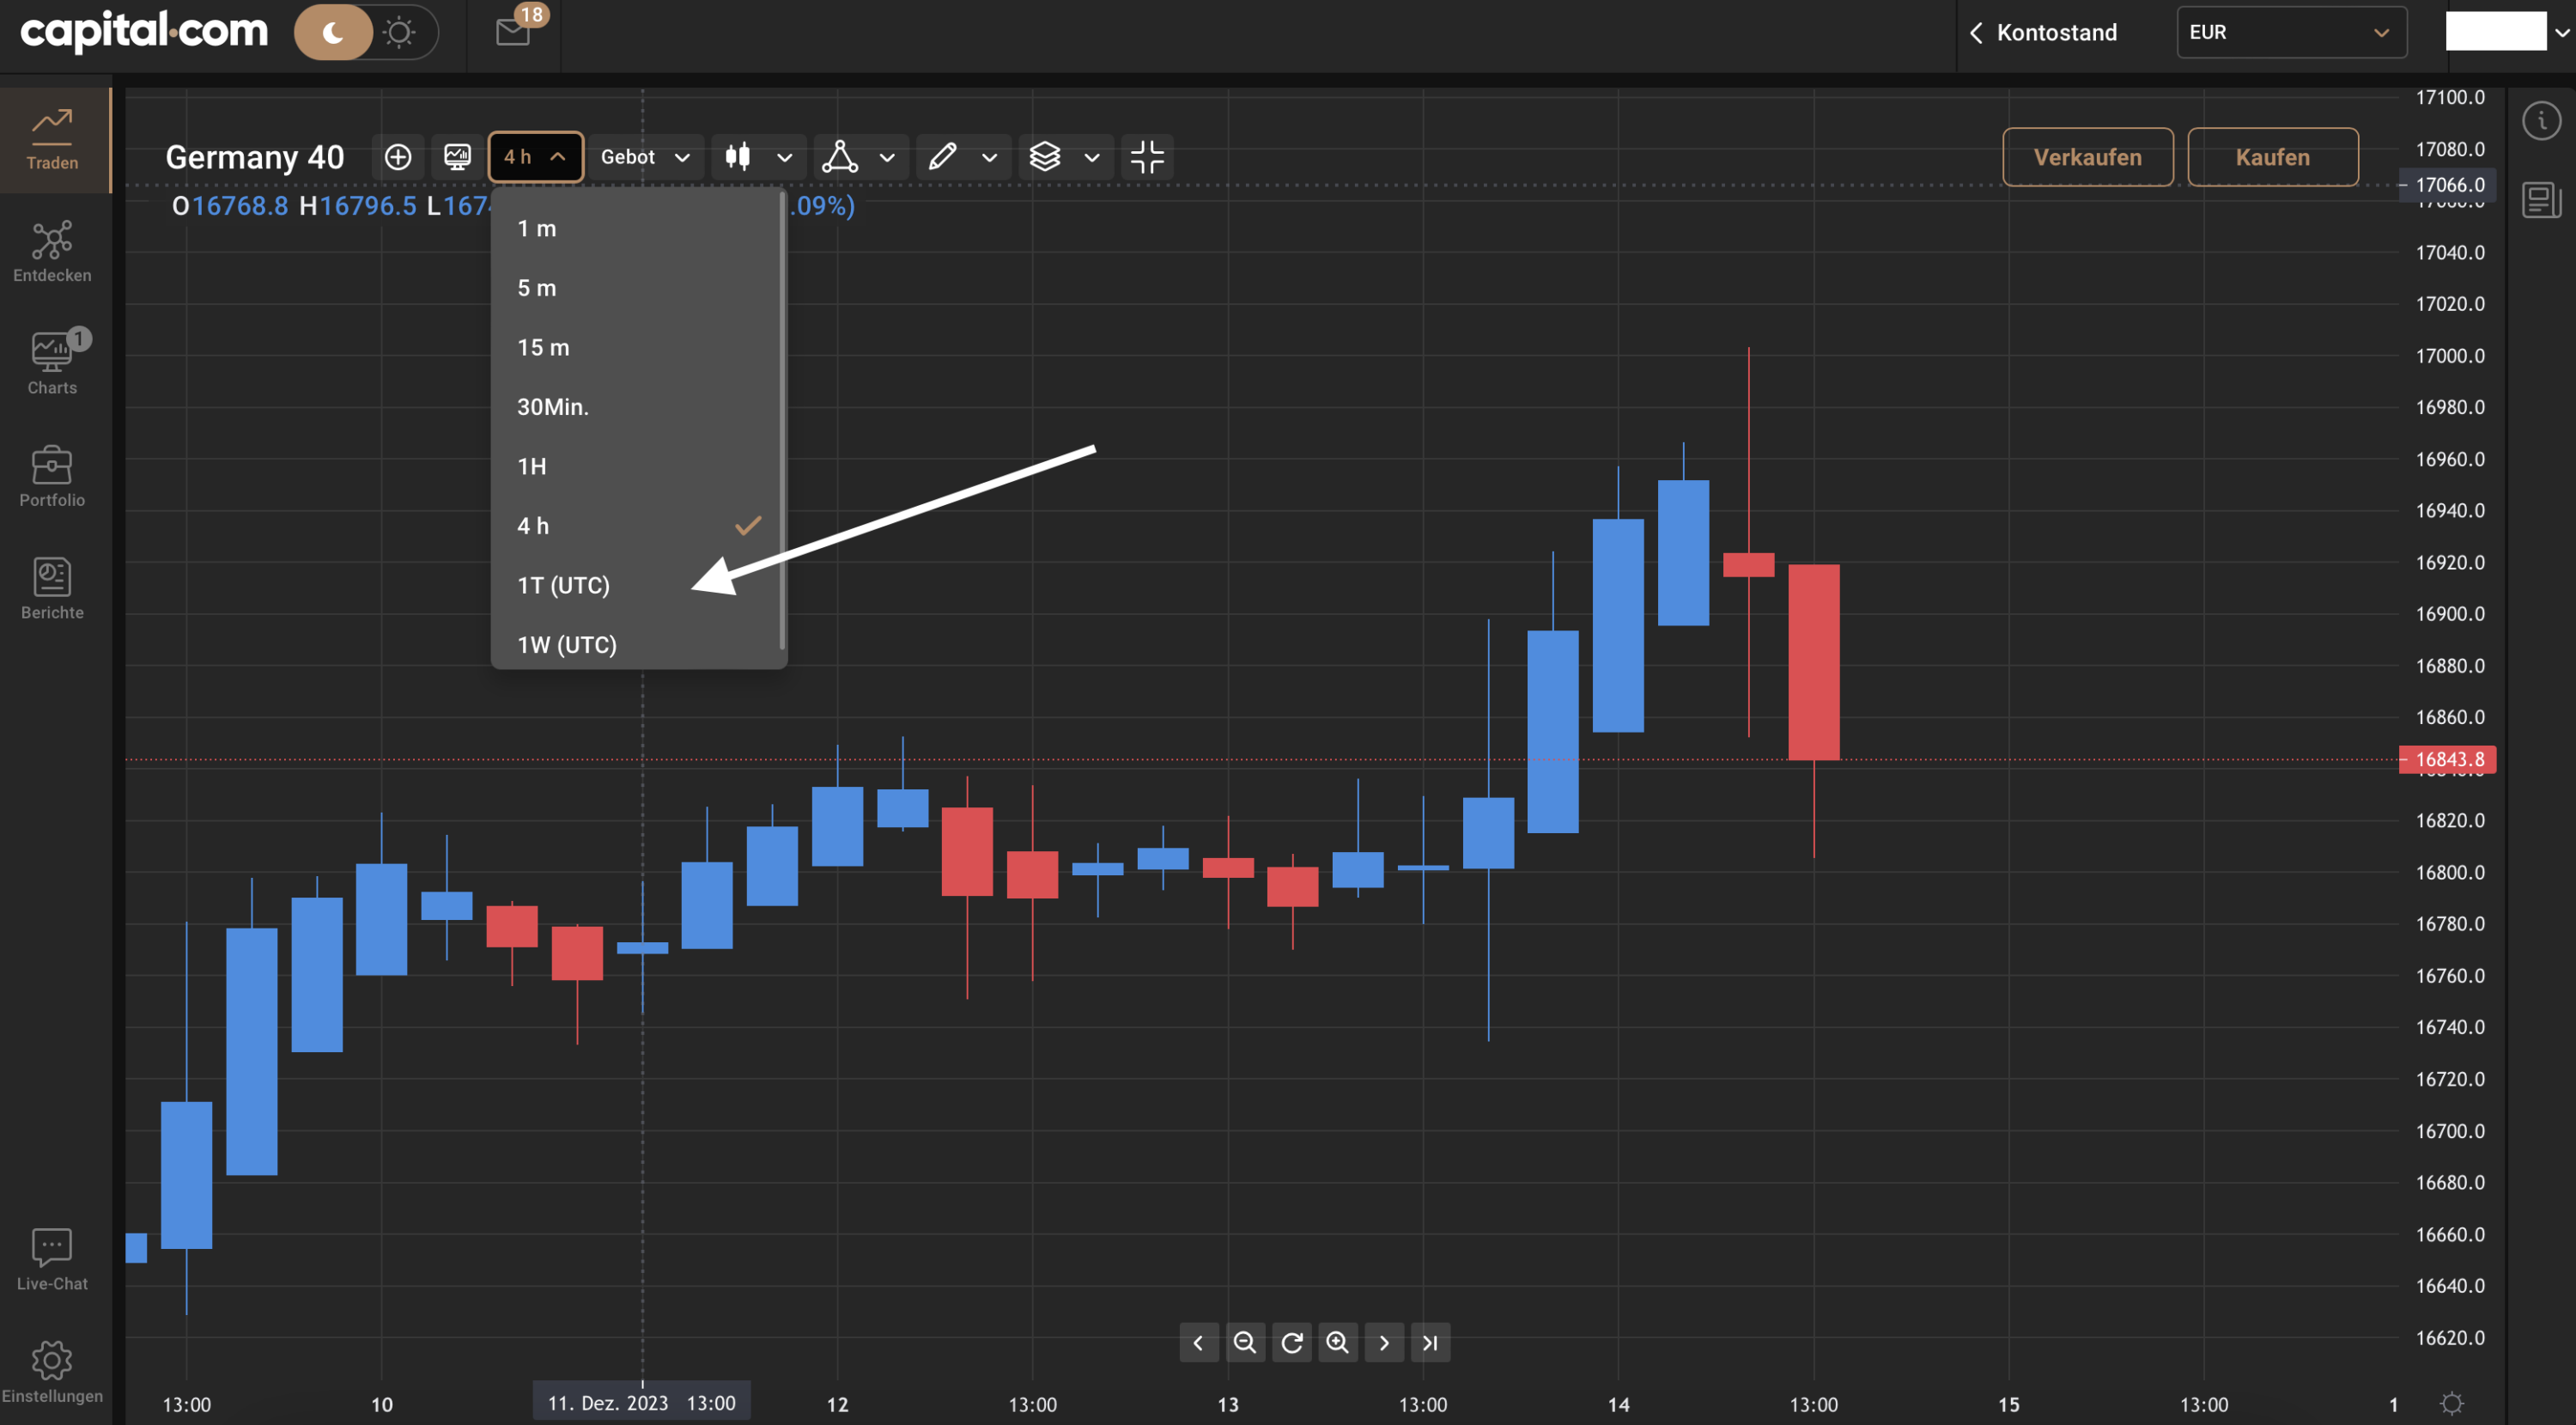Click the candlestick chart type icon
Image resolution: width=2576 pixels, height=1425 pixels.
point(738,157)
